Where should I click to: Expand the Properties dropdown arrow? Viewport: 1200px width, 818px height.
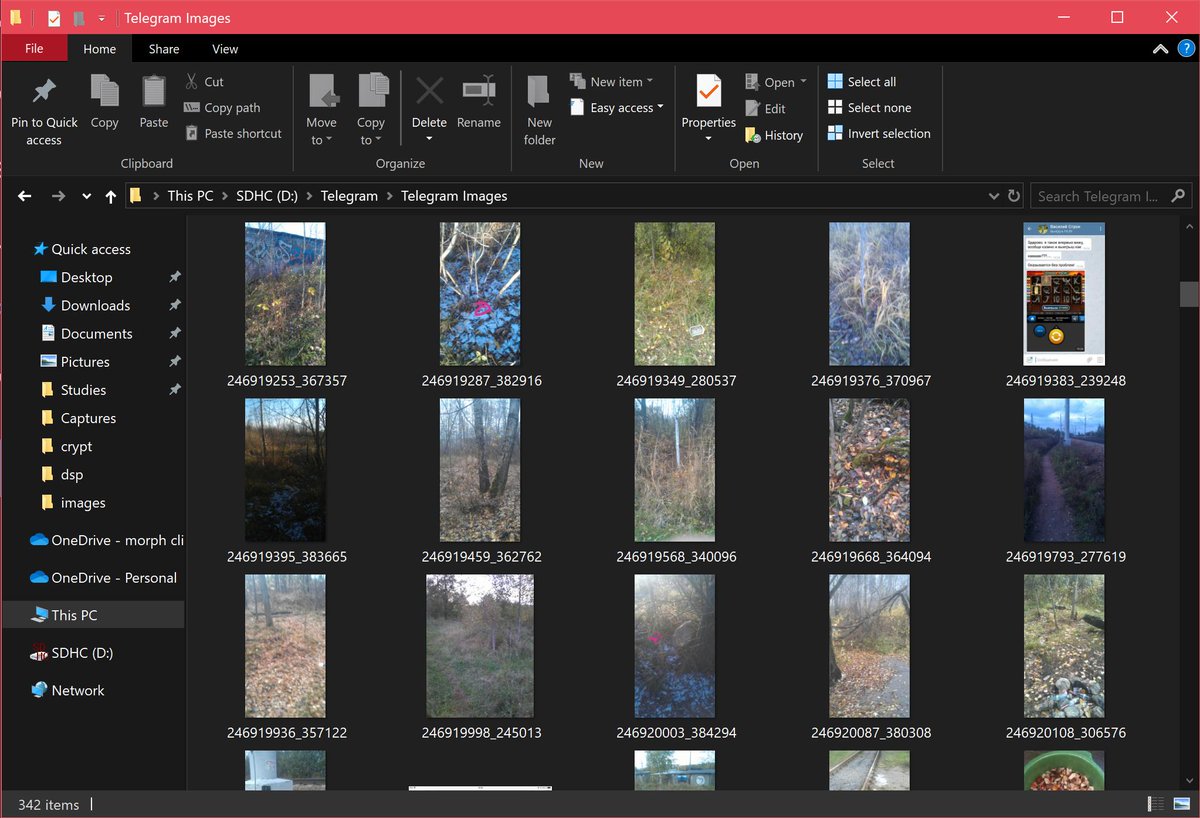[709, 138]
